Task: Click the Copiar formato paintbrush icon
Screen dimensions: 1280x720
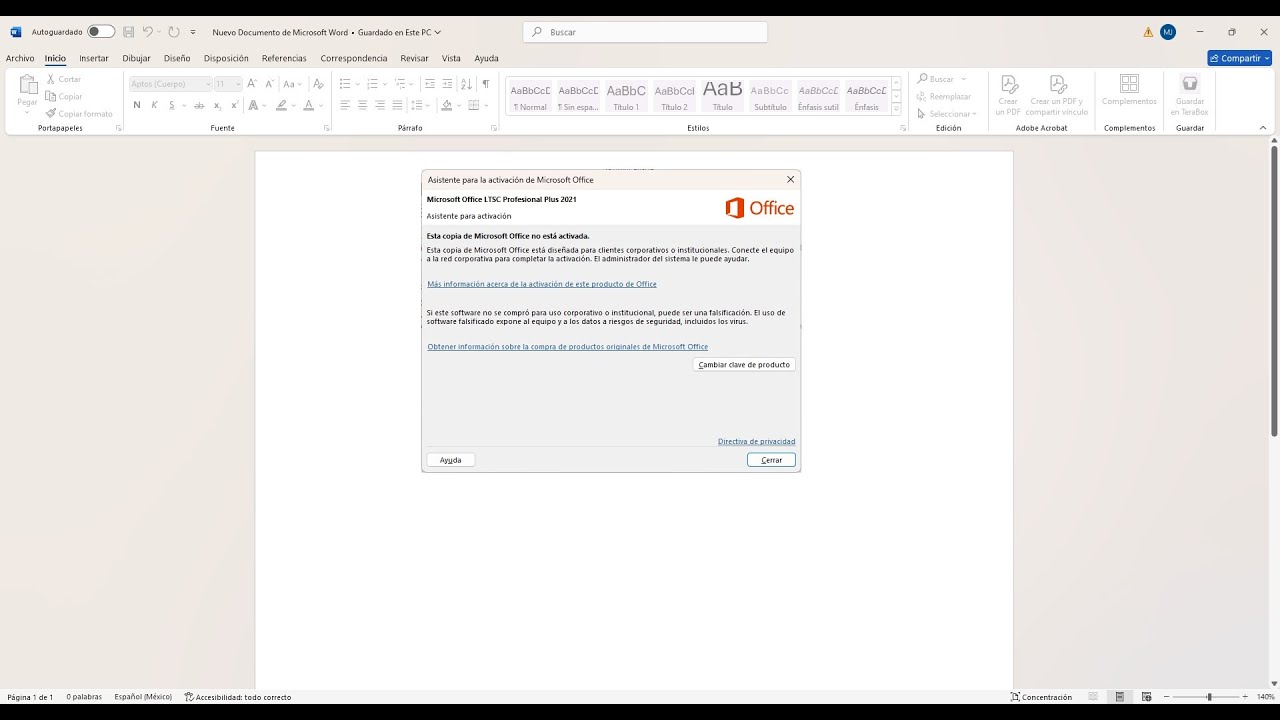Action: click(x=51, y=113)
